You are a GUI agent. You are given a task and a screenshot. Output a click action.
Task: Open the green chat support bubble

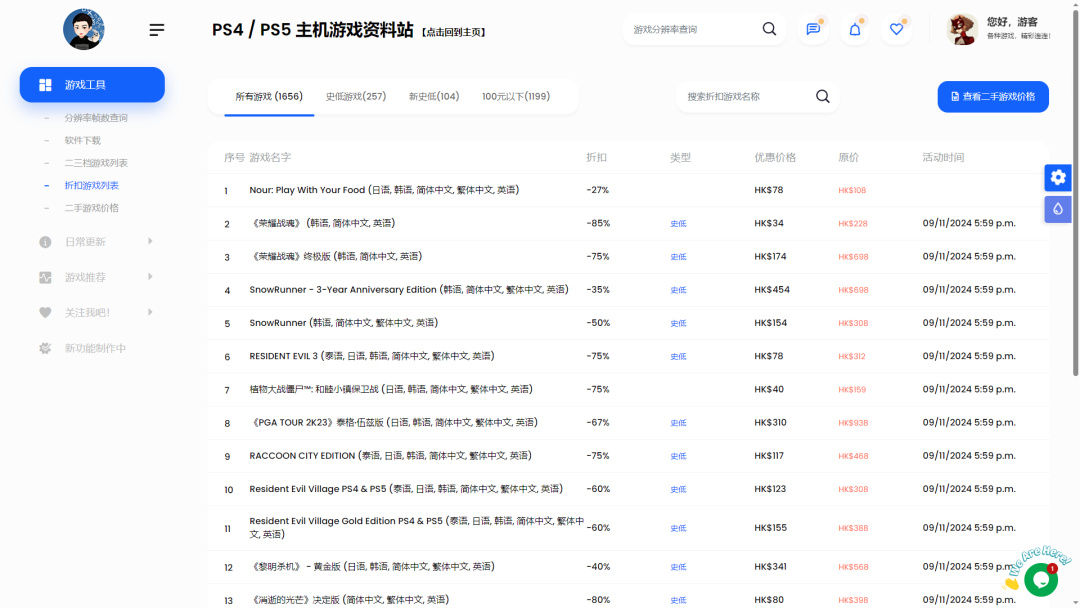(1041, 579)
